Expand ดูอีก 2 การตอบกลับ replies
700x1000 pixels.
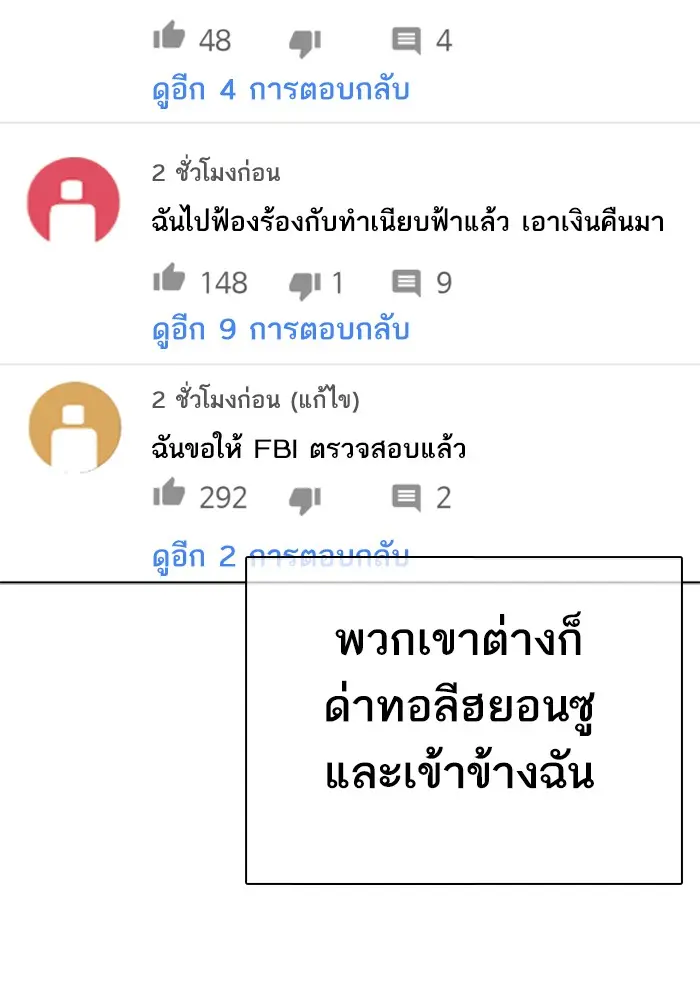pyautogui.click(x=281, y=557)
